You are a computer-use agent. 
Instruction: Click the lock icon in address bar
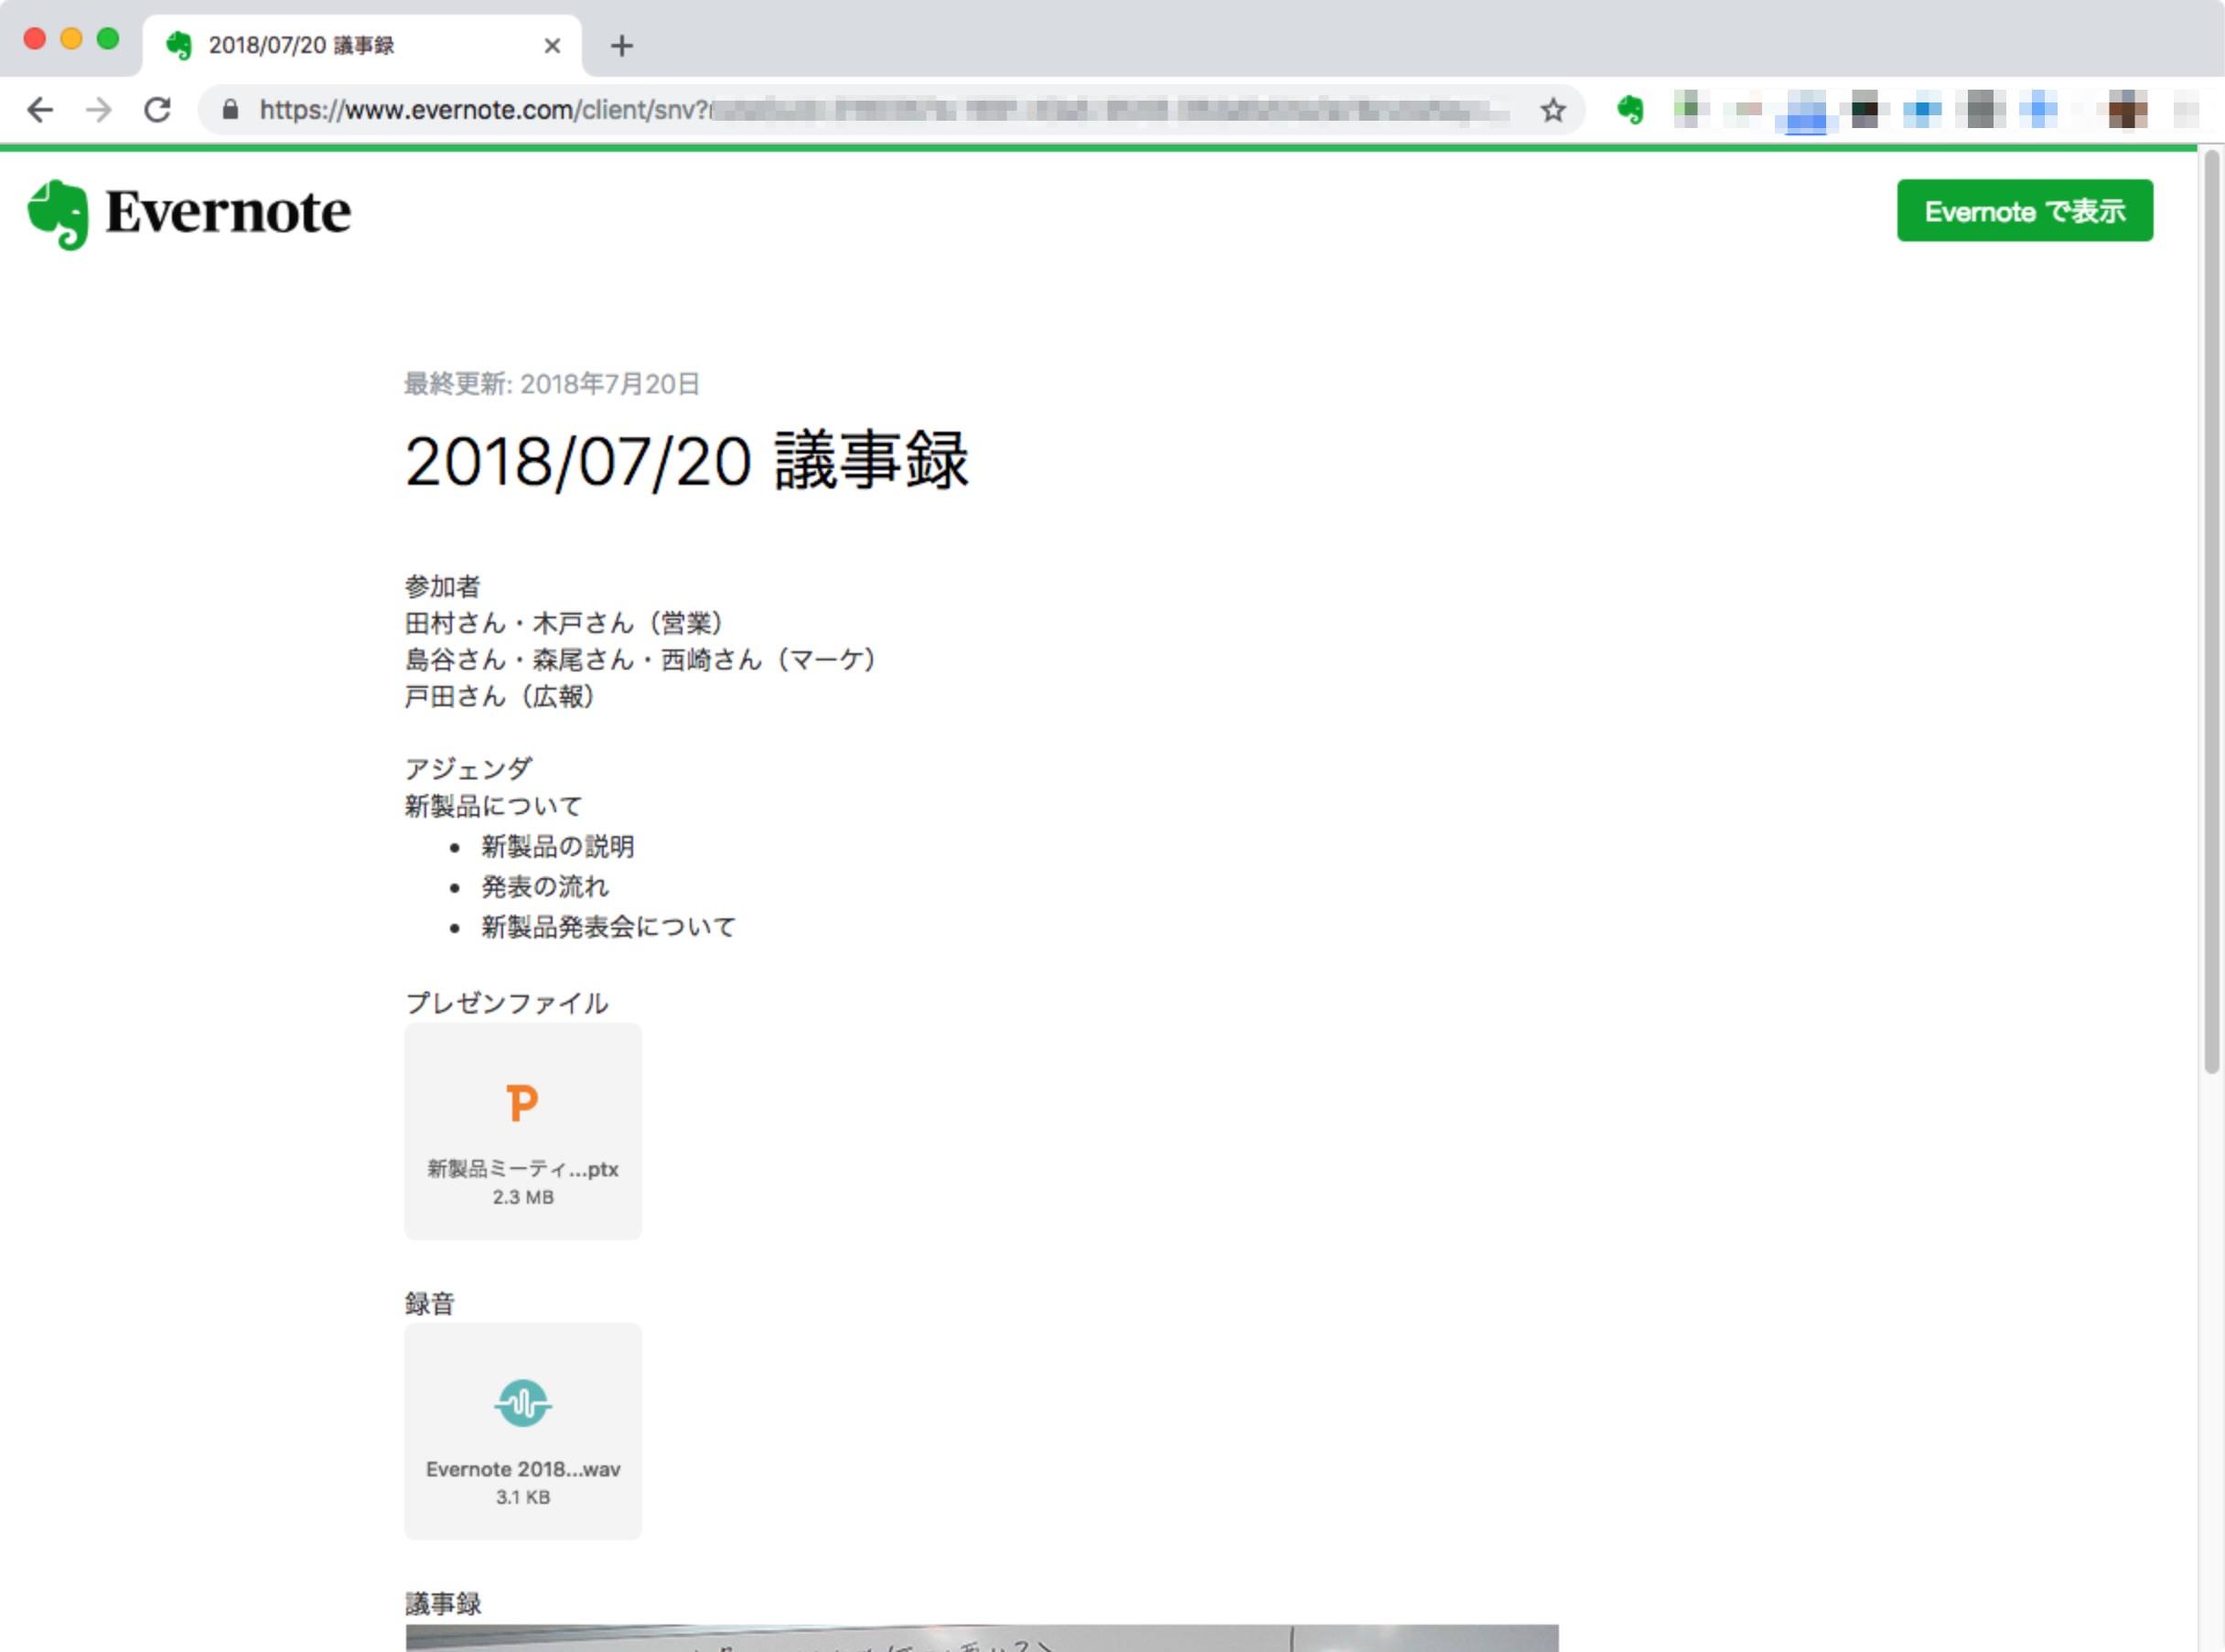230,110
